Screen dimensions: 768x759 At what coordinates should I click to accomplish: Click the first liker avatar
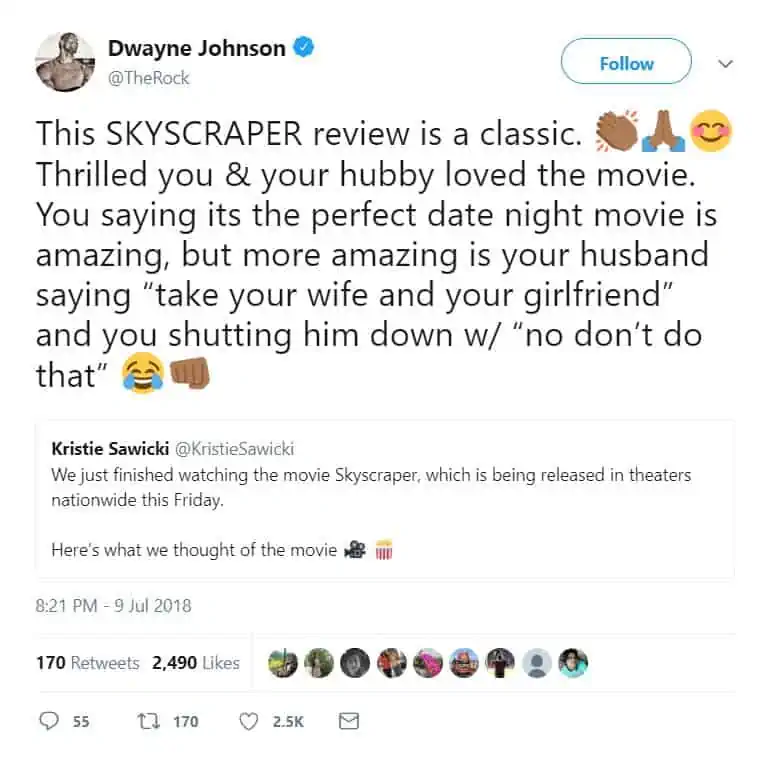click(x=283, y=663)
